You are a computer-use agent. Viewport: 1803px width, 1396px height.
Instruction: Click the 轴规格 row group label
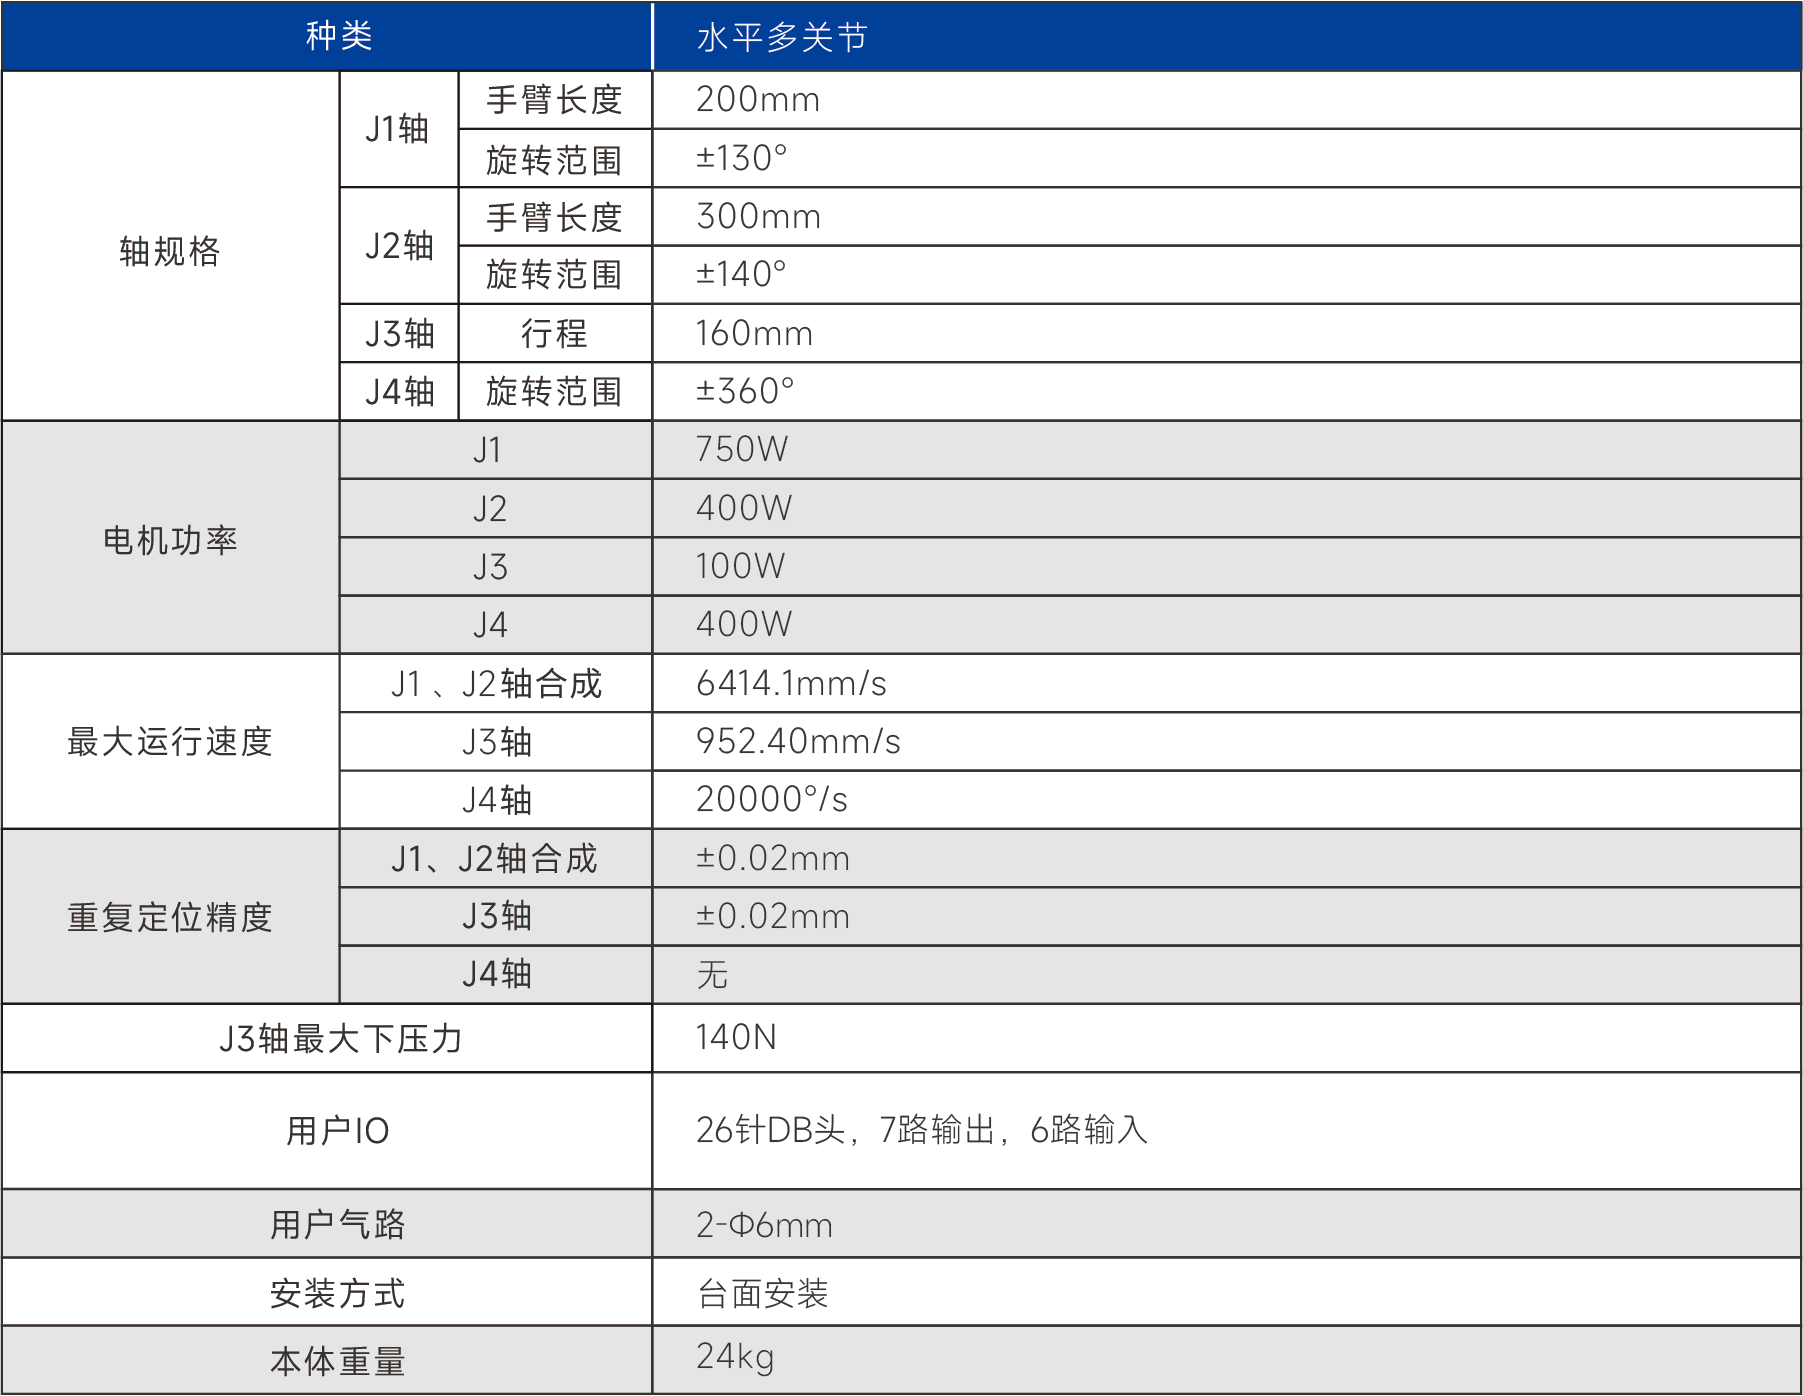(x=169, y=251)
